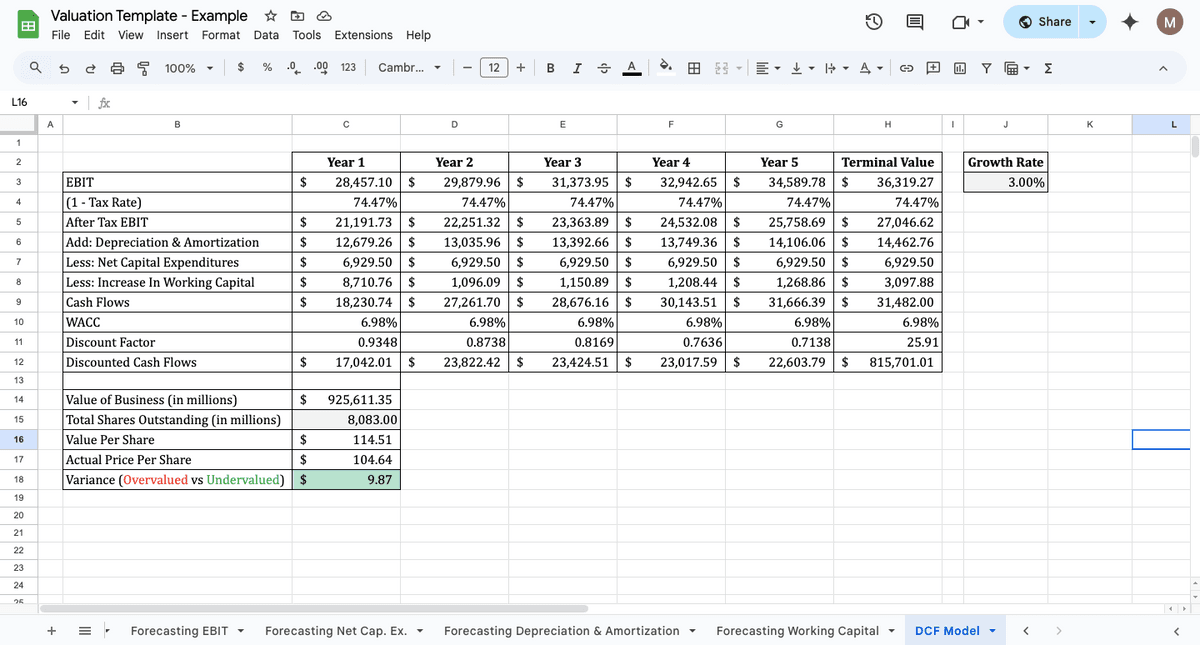1200x645 pixels.
Task: Toggle bold formatting
Action: coord(551,68)
